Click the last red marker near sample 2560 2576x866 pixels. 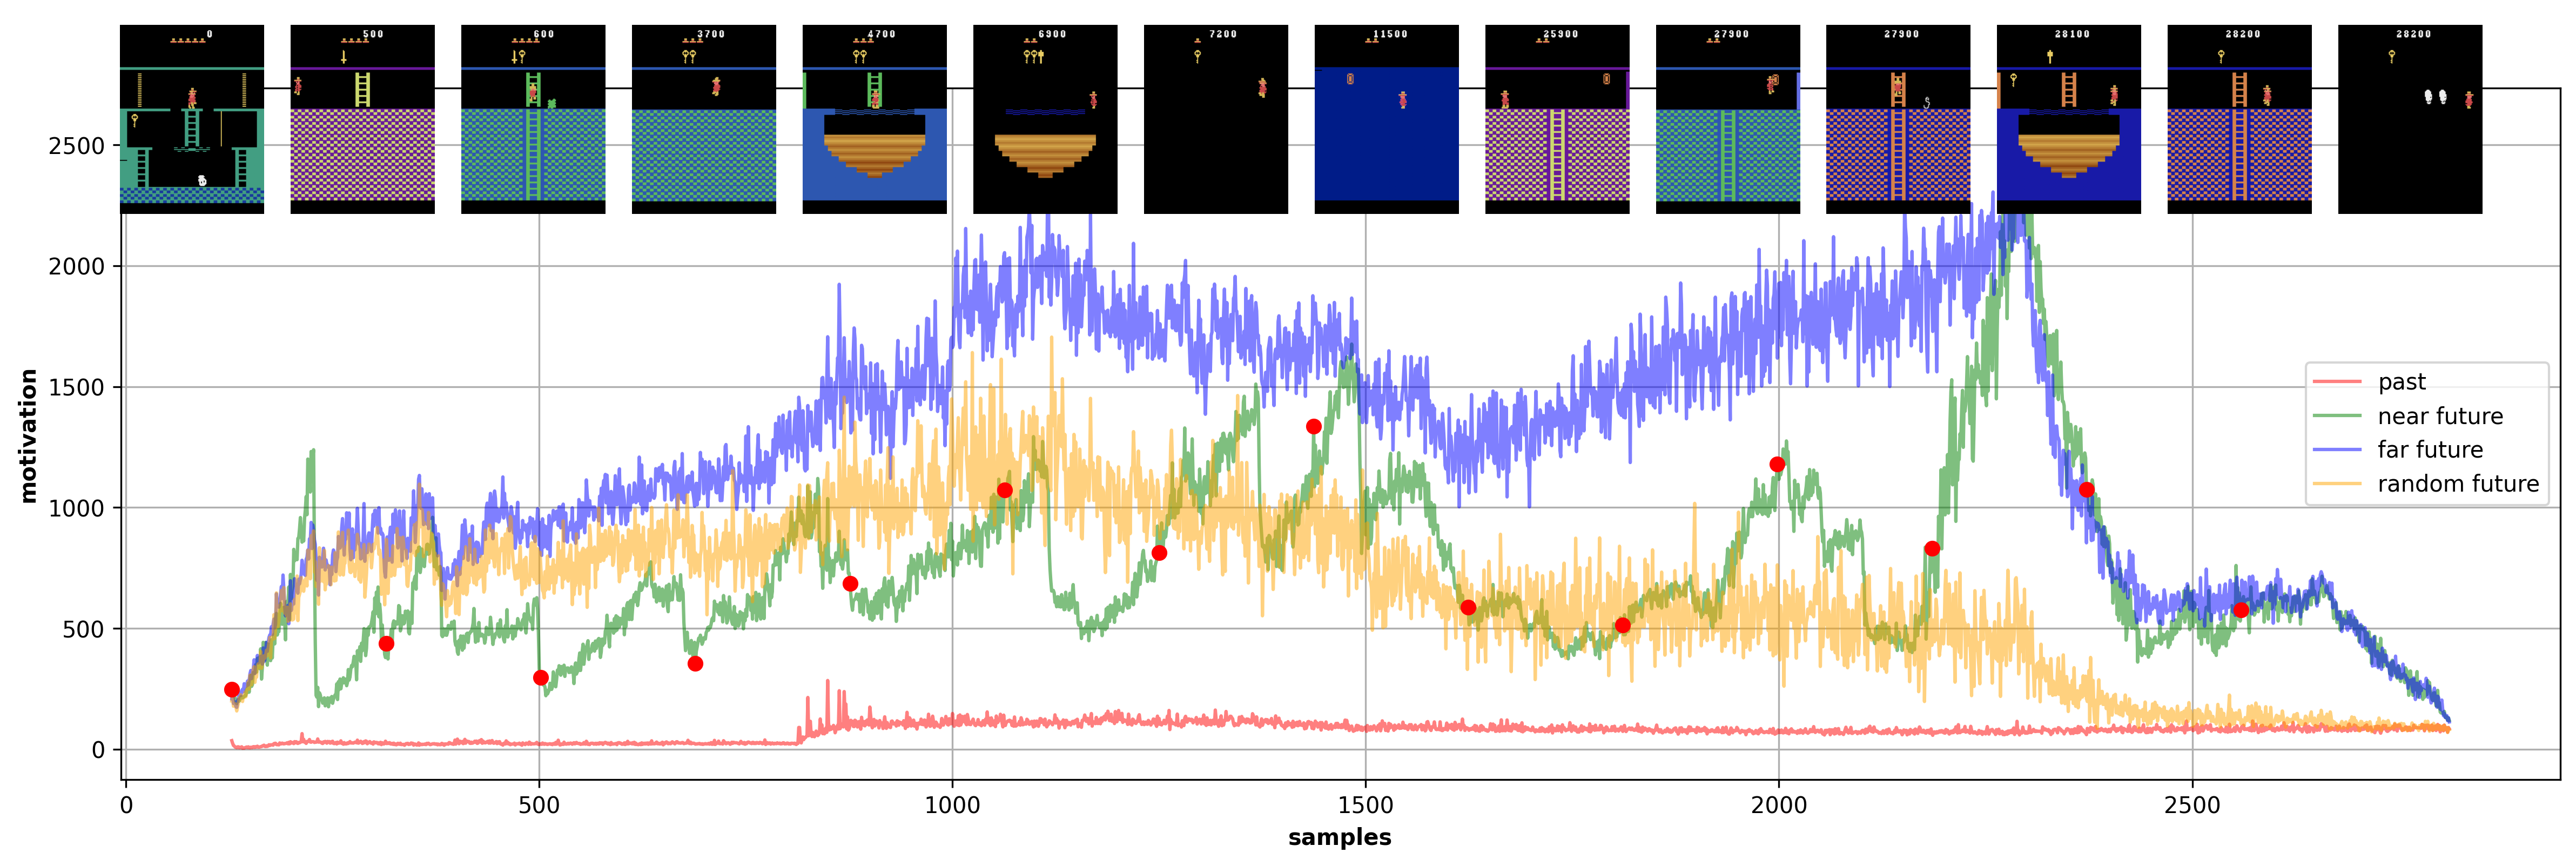[2241, 610]
